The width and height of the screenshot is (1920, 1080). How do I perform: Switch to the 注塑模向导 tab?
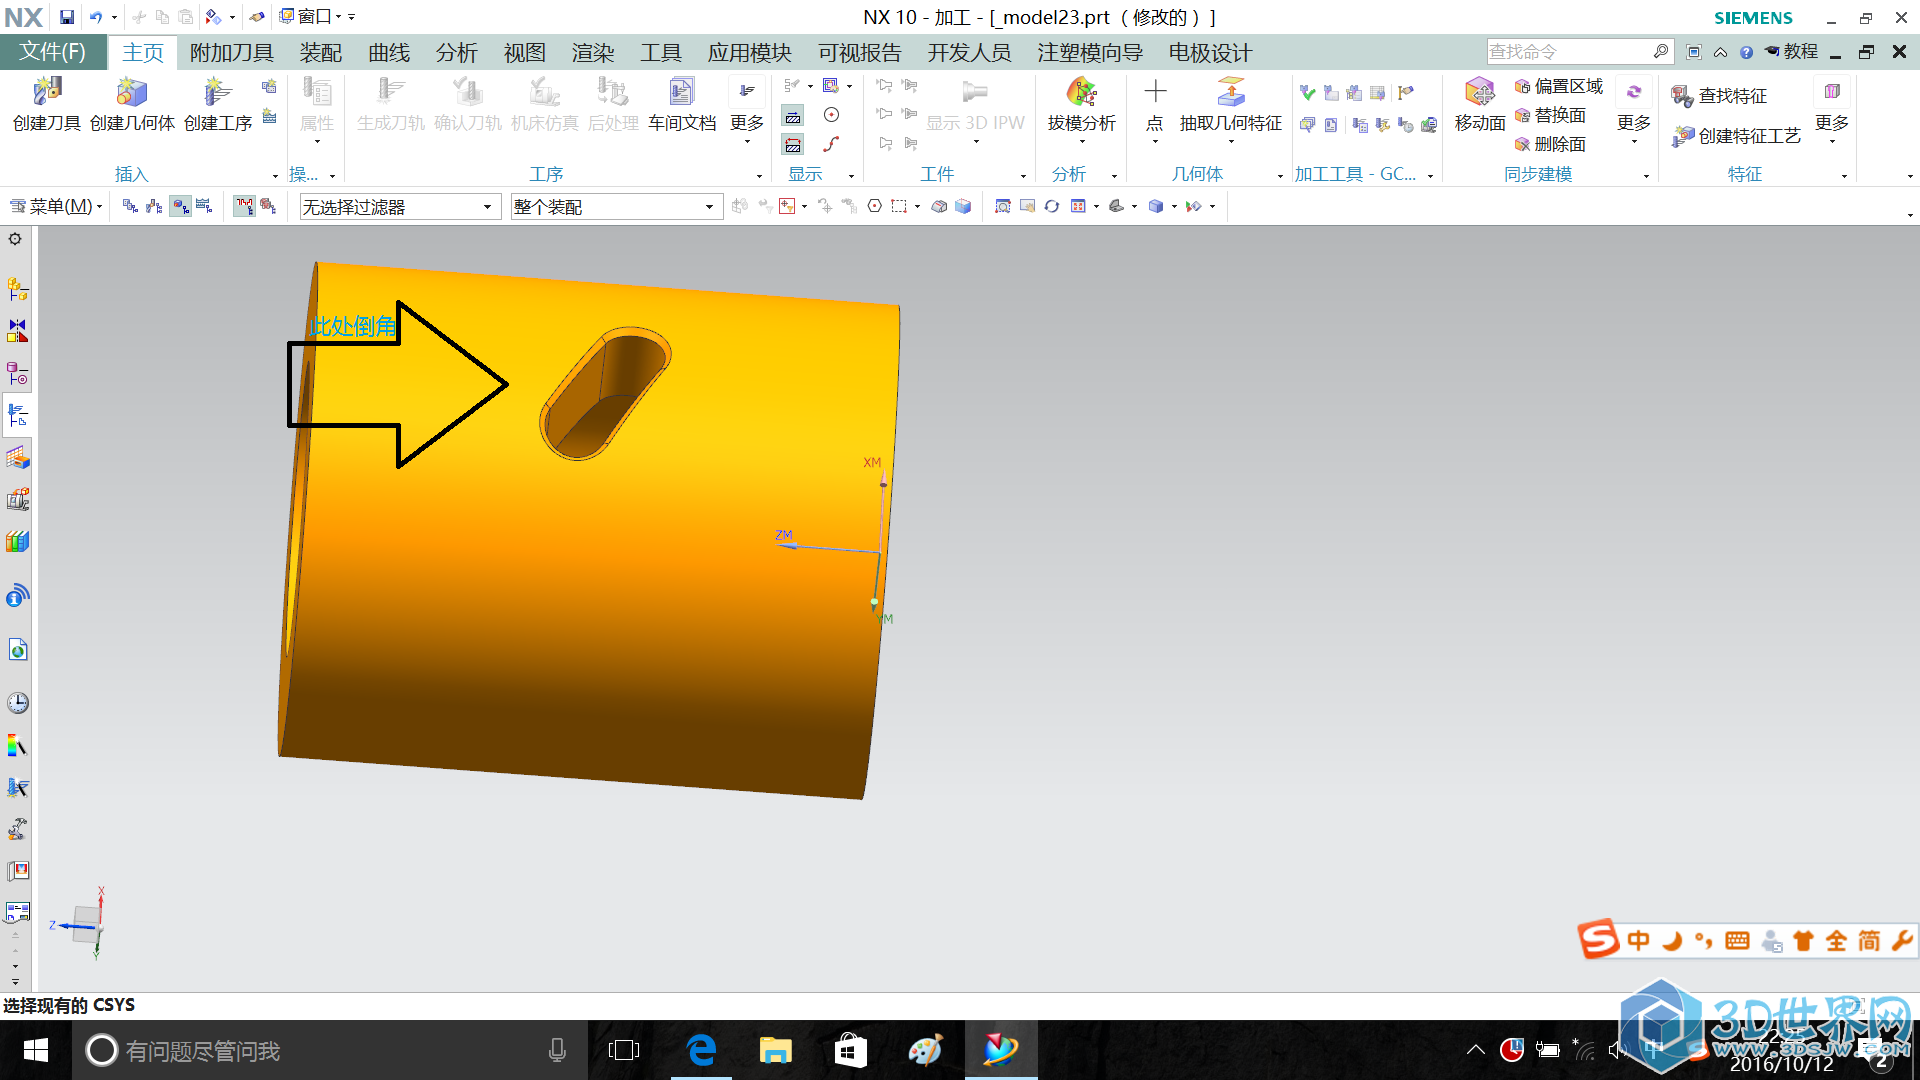[x=1090, y=53]
